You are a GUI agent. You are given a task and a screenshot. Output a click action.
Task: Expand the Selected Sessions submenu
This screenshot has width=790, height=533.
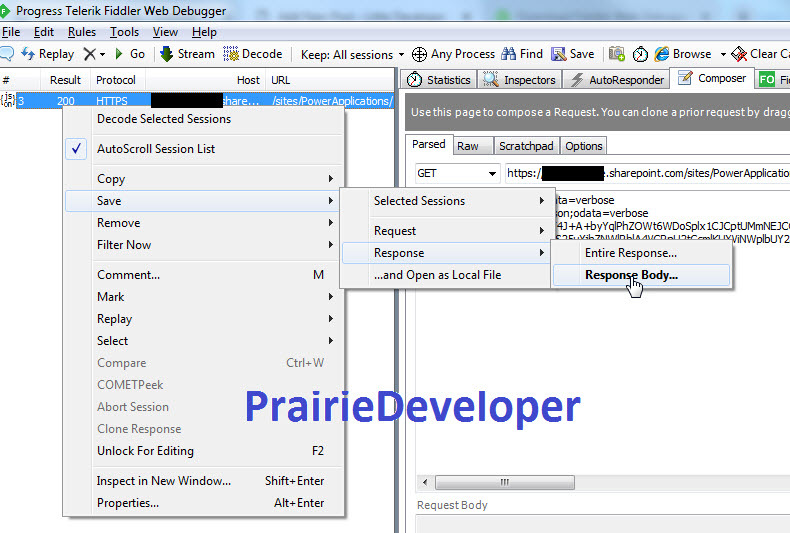pos(445,201)
